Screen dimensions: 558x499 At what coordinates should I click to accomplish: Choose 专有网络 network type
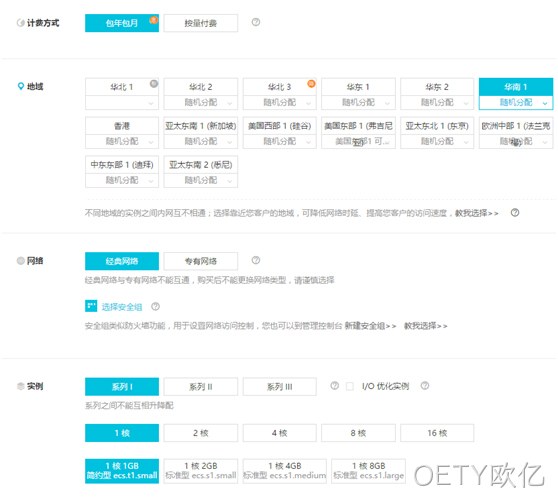tap(201, 261)
